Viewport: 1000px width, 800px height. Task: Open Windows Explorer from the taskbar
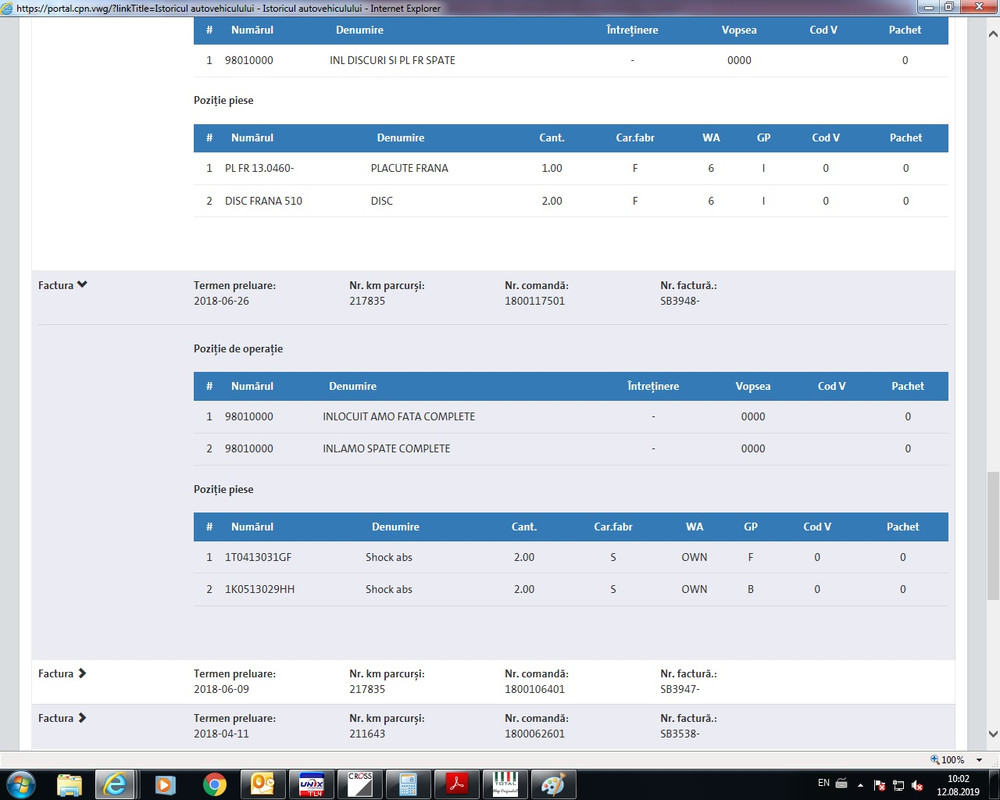click(x=69, y=784)
